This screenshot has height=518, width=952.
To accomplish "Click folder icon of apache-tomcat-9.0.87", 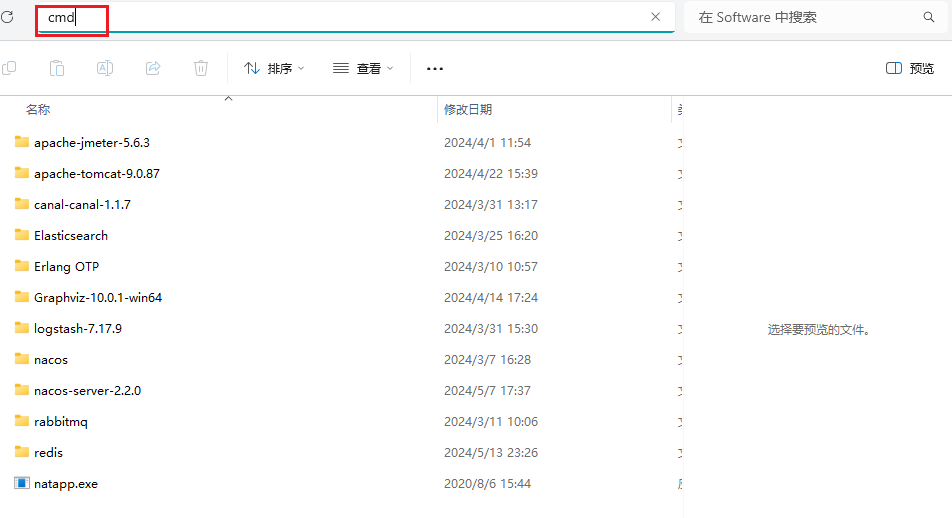I will pyautogui.click(x=22, y=172).
